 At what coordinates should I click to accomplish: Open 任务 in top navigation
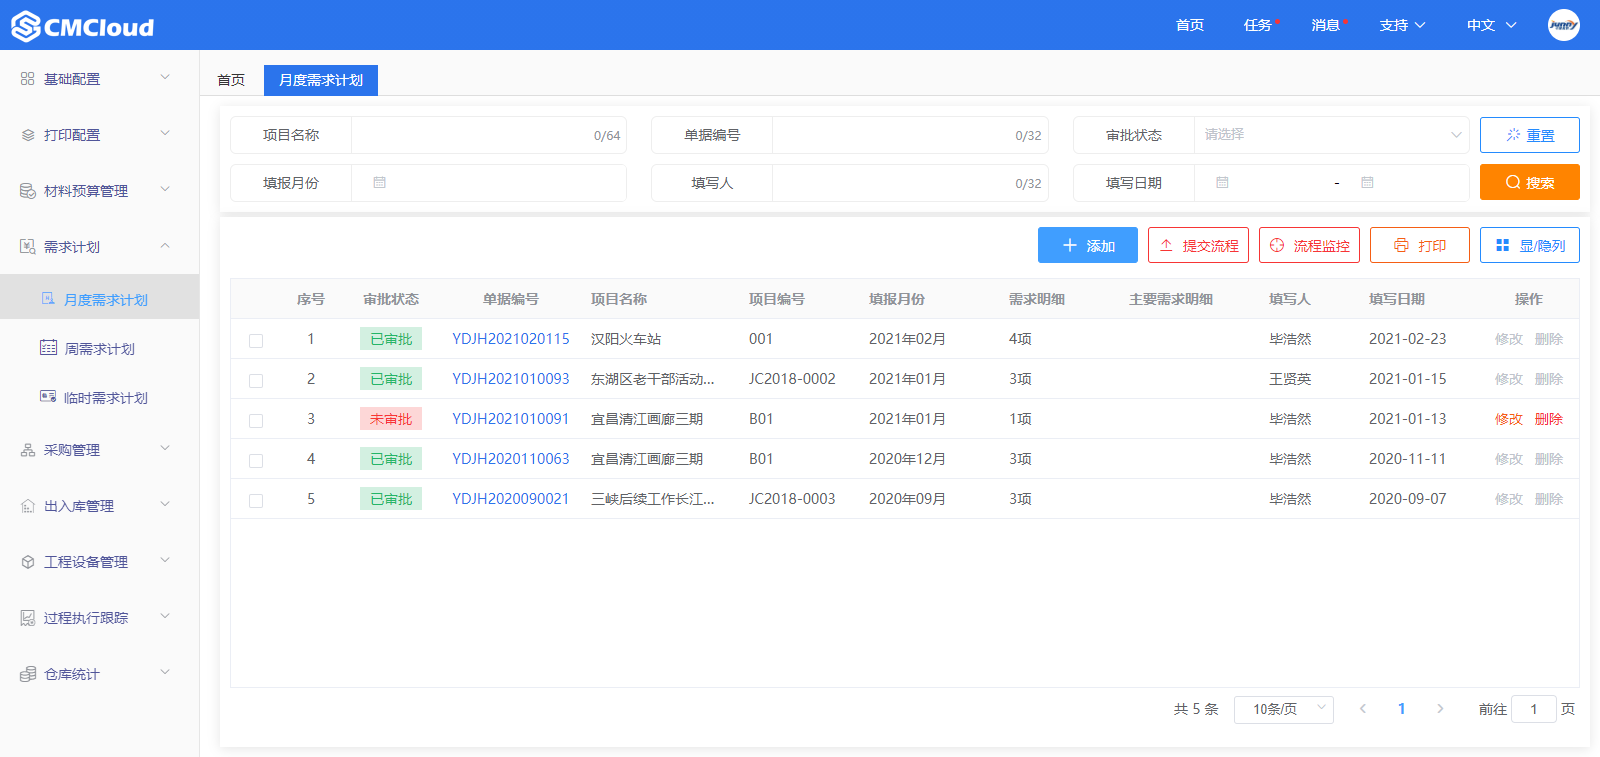[1258, 25]
